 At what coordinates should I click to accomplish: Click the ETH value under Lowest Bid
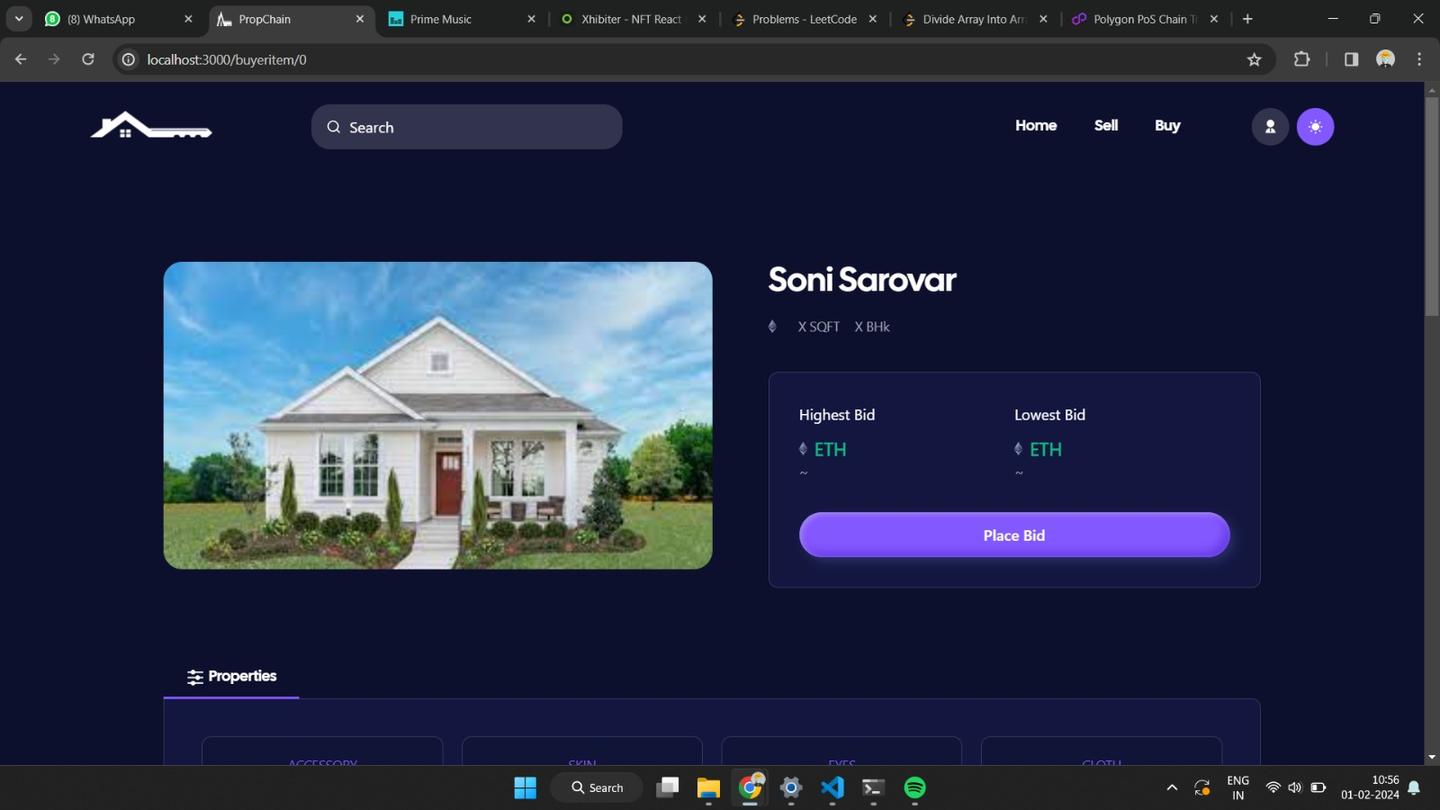pyautogui.click(x=1046, y=449)
